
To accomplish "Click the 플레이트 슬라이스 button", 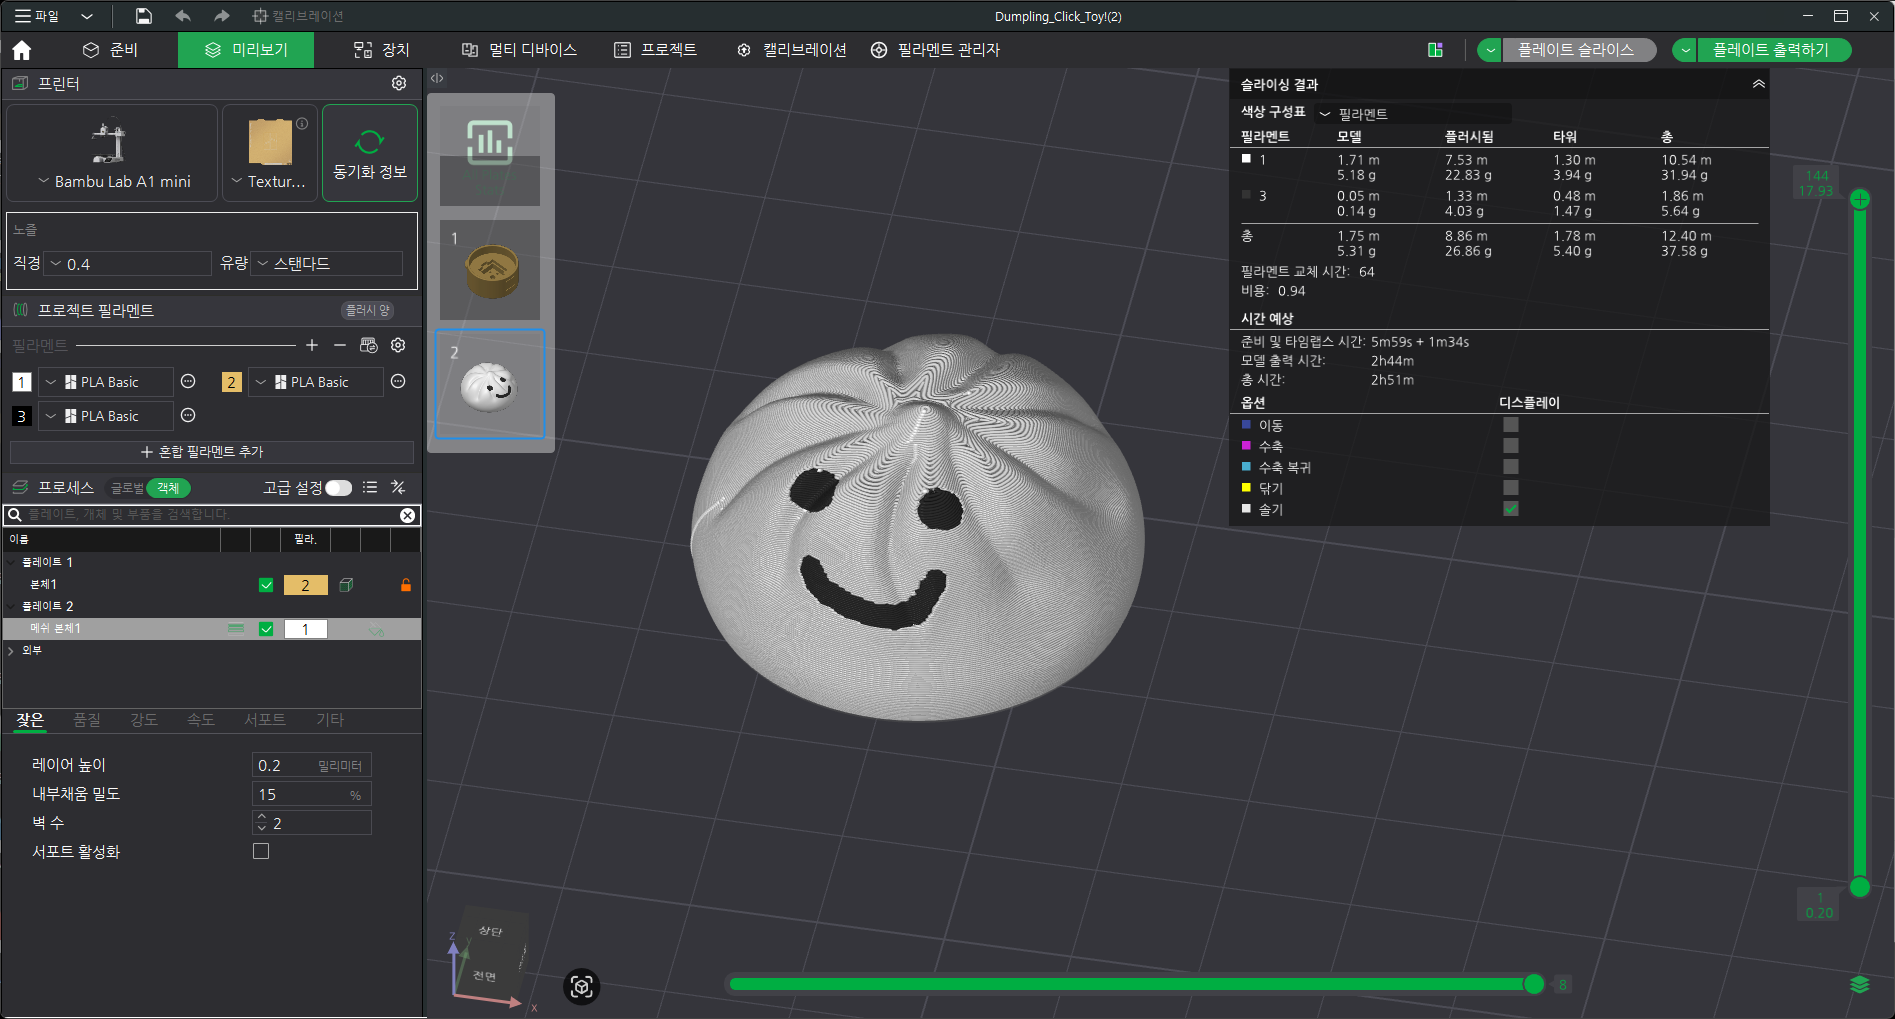I will (1577, 50).
